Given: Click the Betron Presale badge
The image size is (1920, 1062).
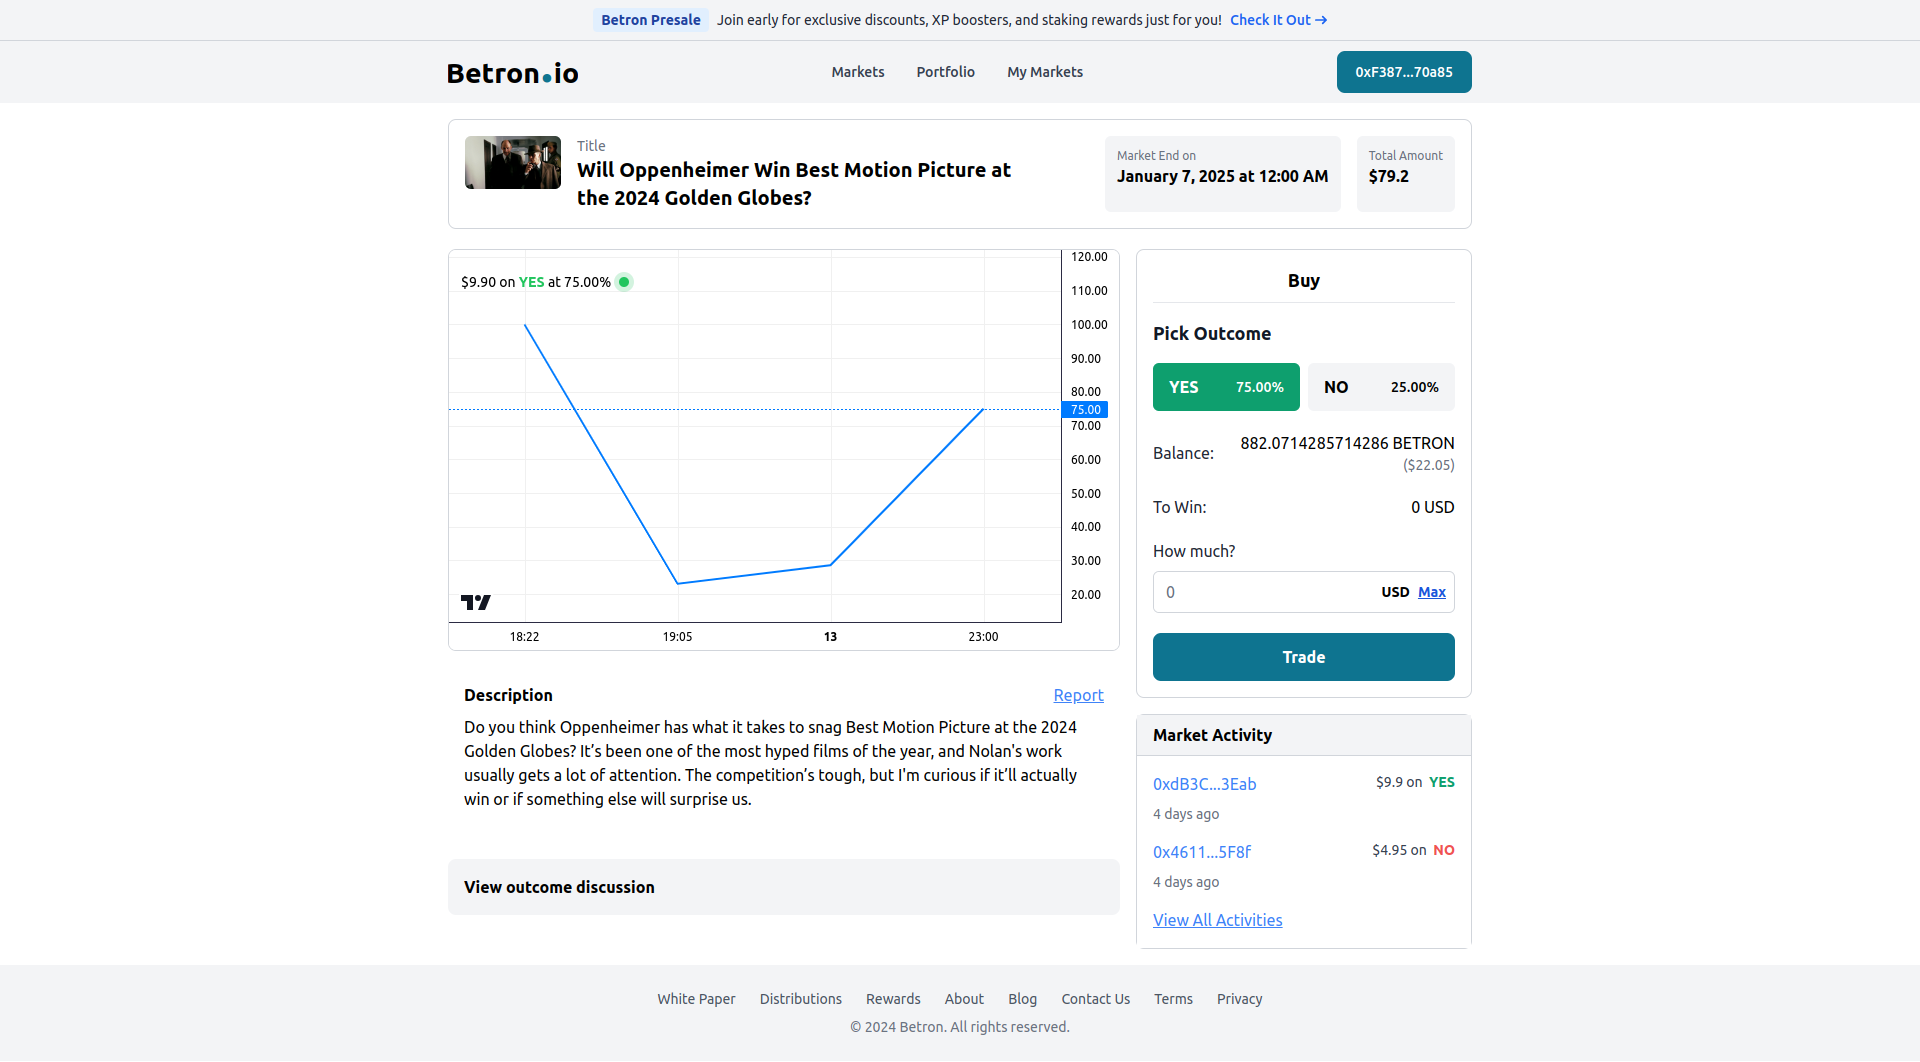Looking at the screenshot, I should 651,20.
